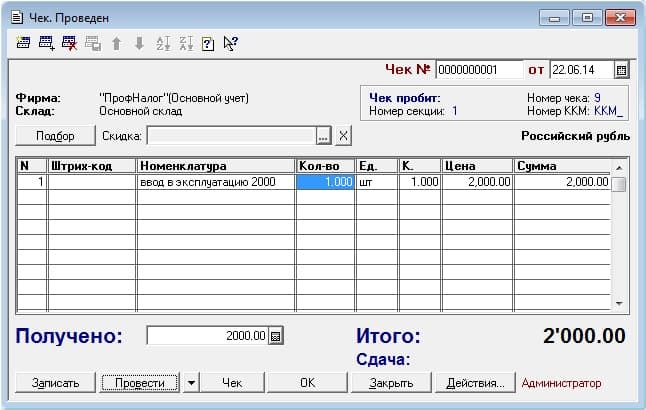Clear the Скидка field with X button
This screenshot has width=646, height=410.
coord(343,136)
